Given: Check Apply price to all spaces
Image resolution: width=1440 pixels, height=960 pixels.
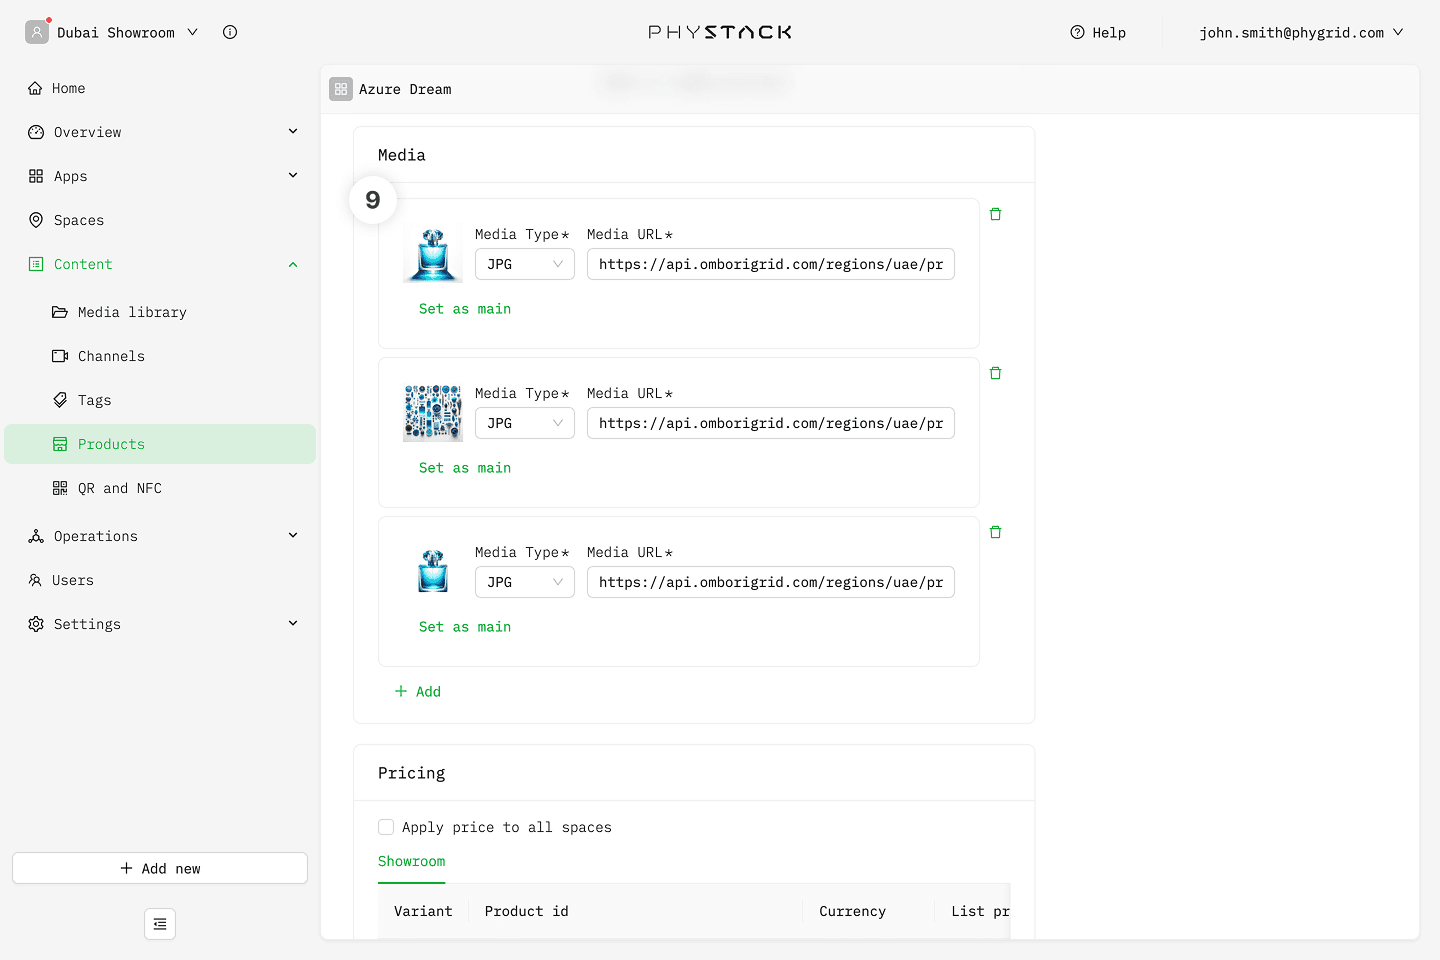Looking at the screenshot, I should pyautogui.click(x=386, y=827).
